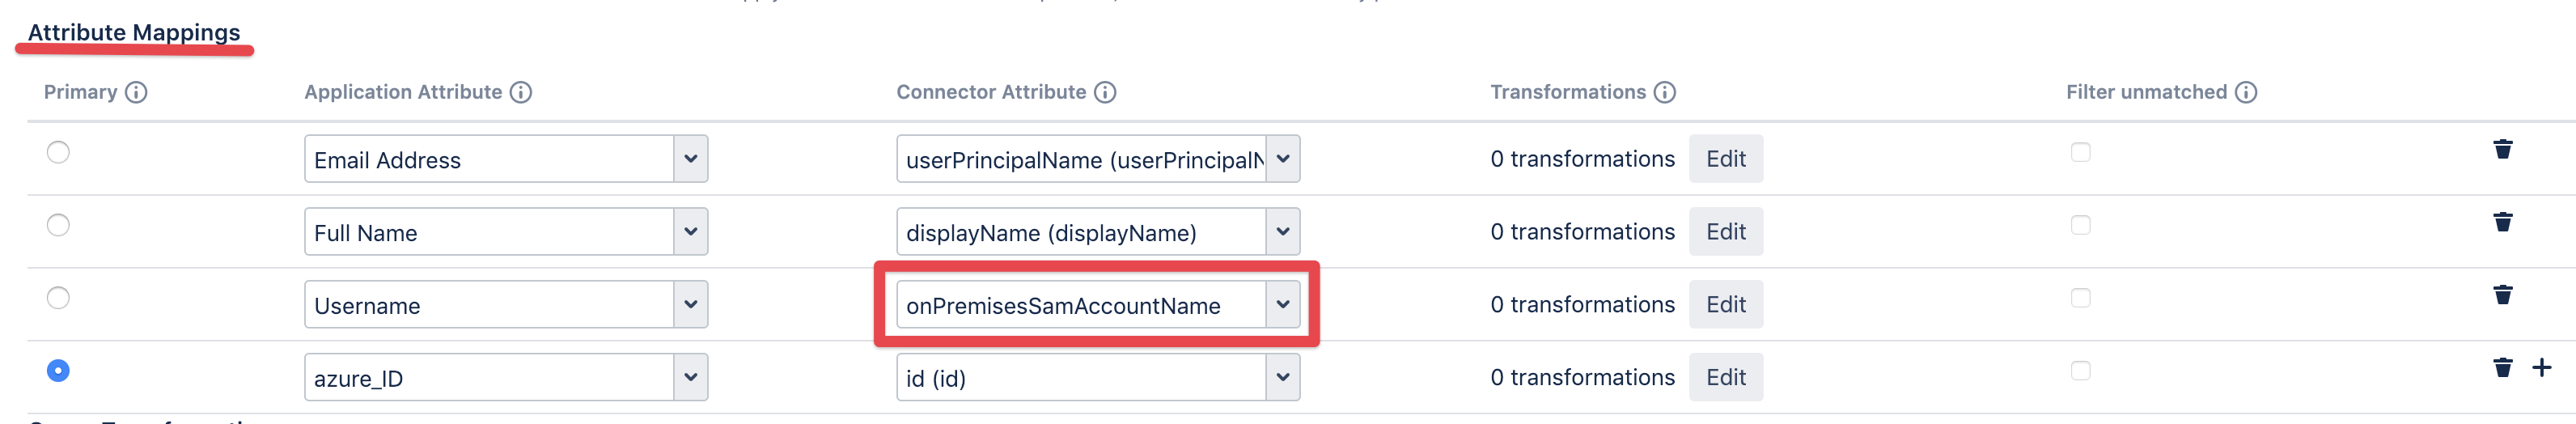Delete the Full Name mapping row
The height and width of the screenshot is (424, 2576).
(2502, 222)
